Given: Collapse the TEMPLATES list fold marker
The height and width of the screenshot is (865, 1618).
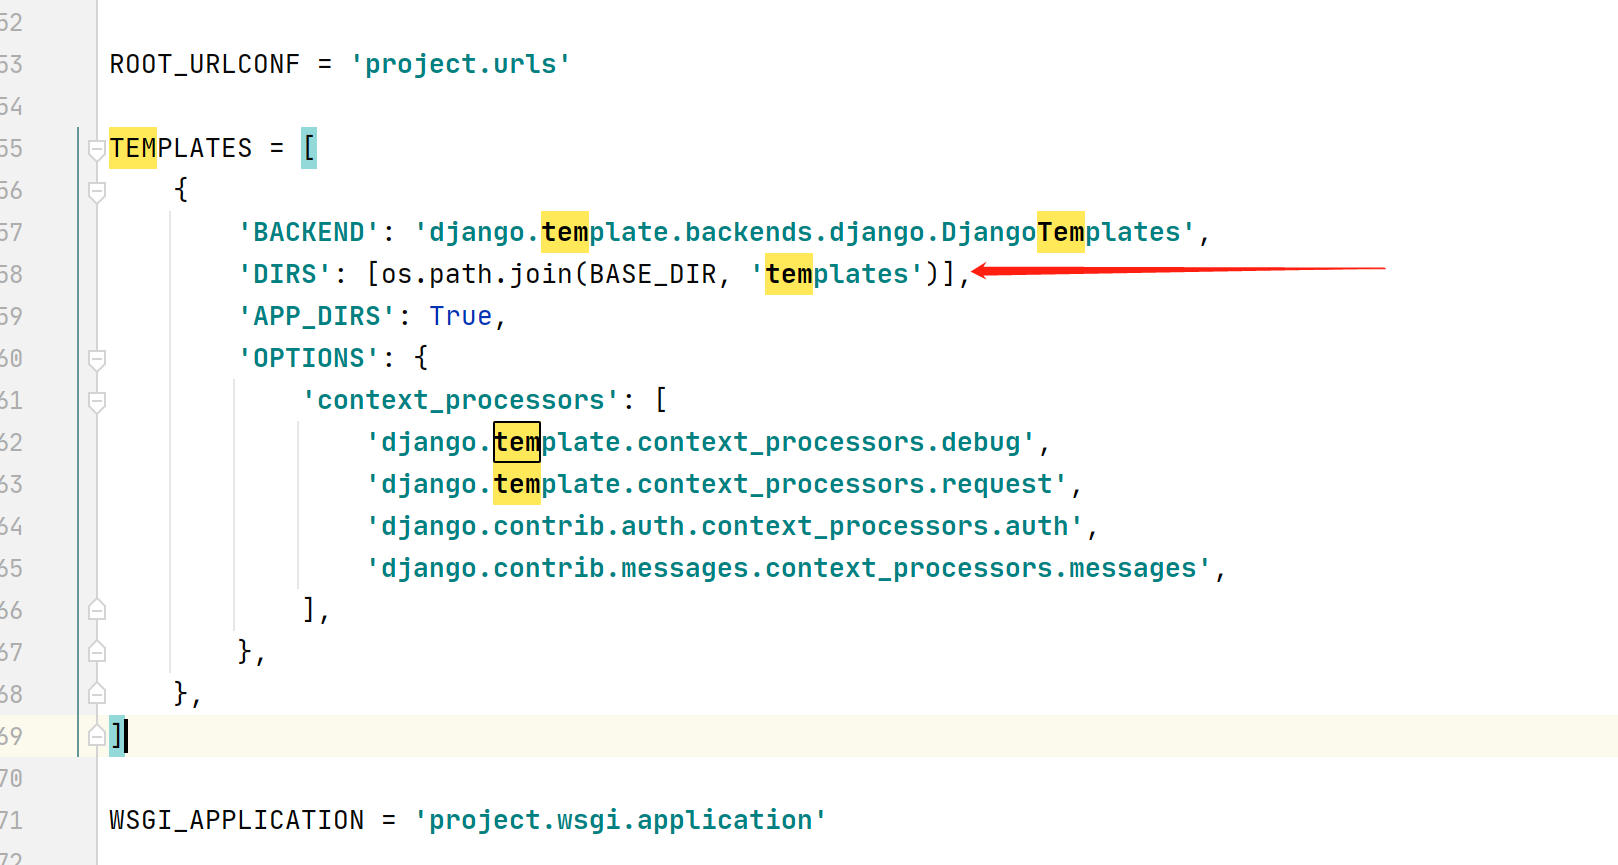Looking at the screenshot, I should [x=97, y=149].
